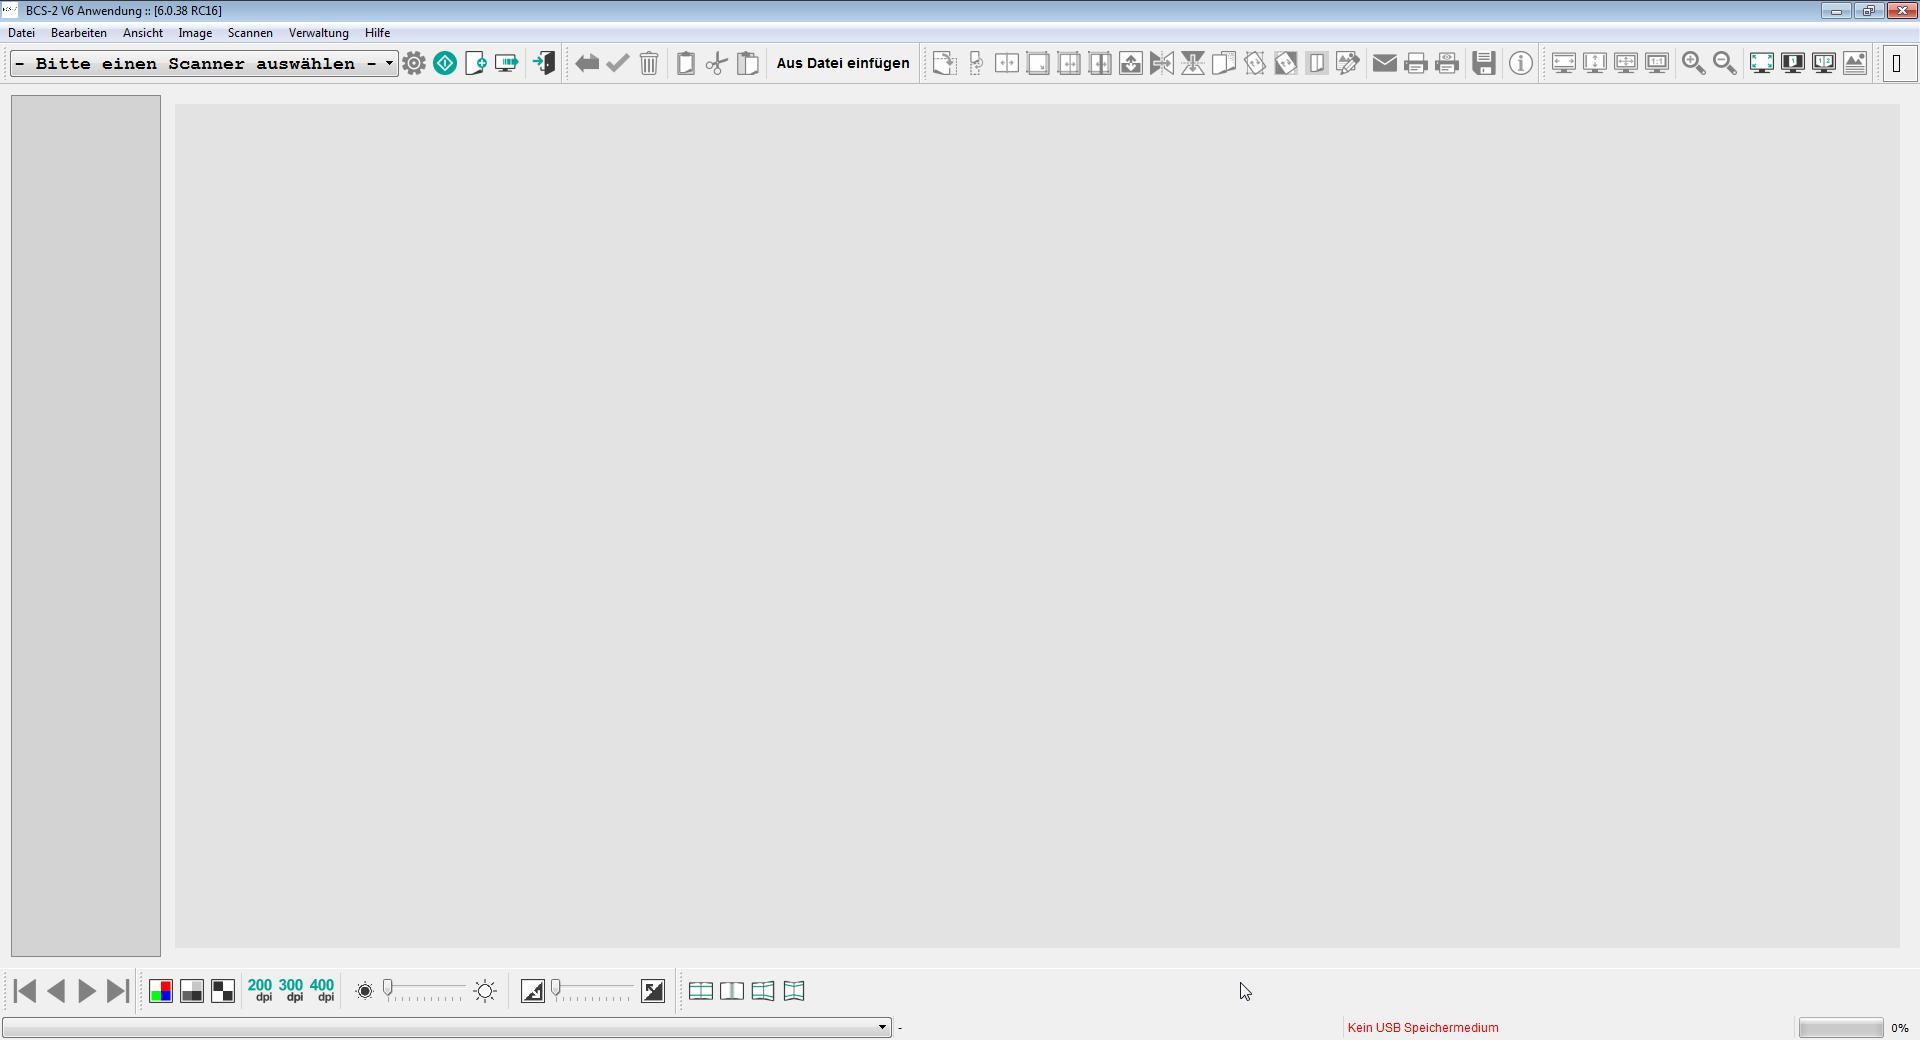Click the scissors cut icon
This screenshot has height=1040, width=1920.
(x=717, y=63)
